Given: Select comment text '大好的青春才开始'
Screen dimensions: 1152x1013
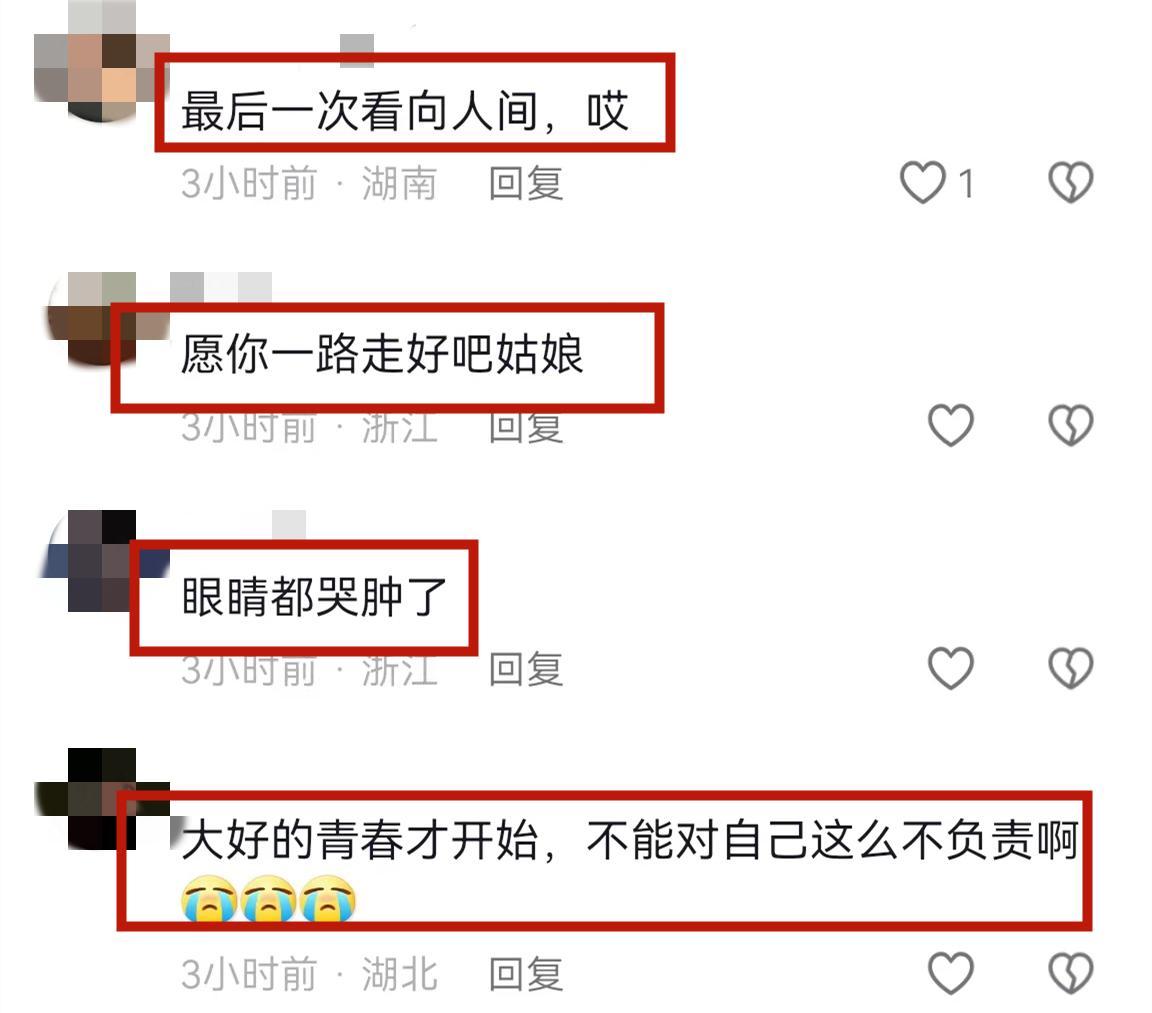Looking at the screenshot, I should tap(360, 840).
